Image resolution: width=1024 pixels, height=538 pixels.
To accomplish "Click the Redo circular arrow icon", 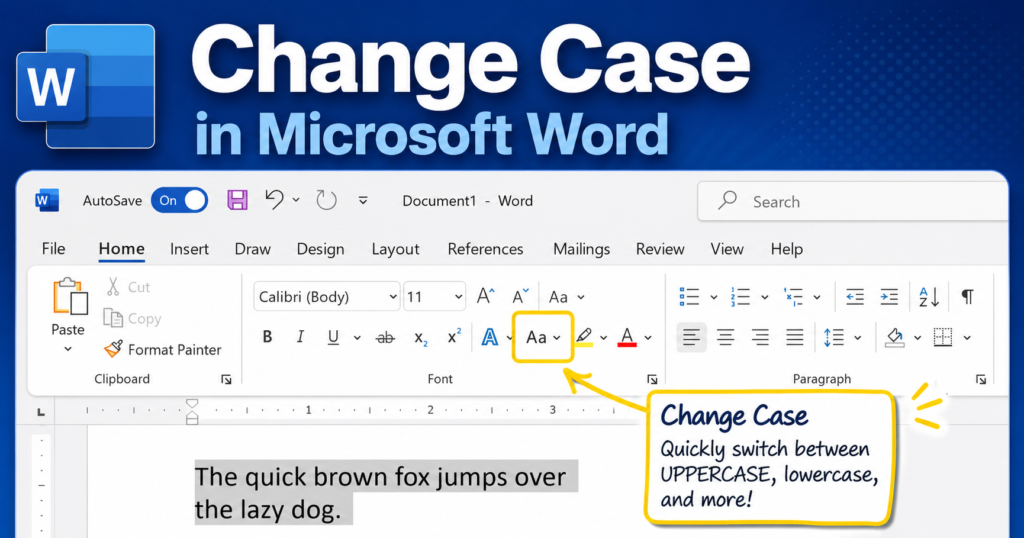I will point(326,200).
